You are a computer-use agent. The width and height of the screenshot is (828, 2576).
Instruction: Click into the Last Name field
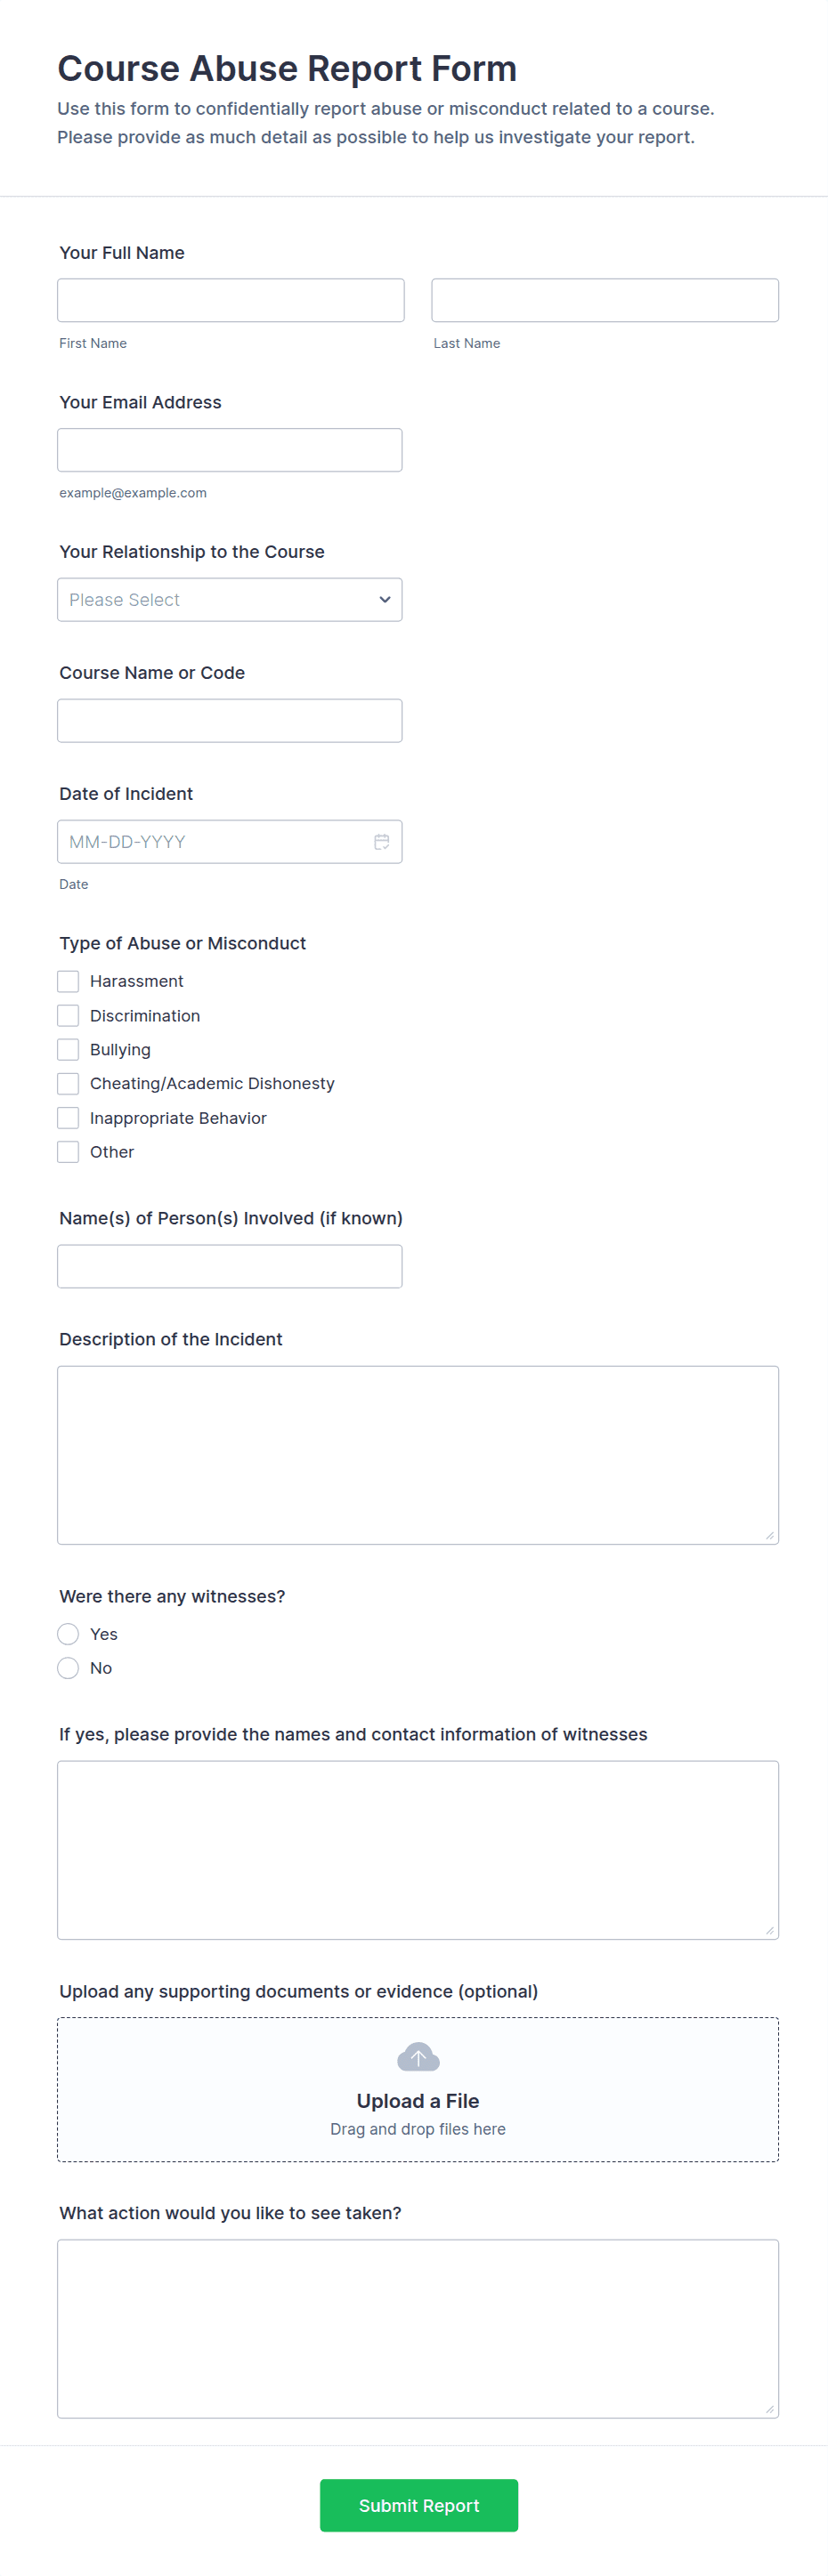[604, 300]
